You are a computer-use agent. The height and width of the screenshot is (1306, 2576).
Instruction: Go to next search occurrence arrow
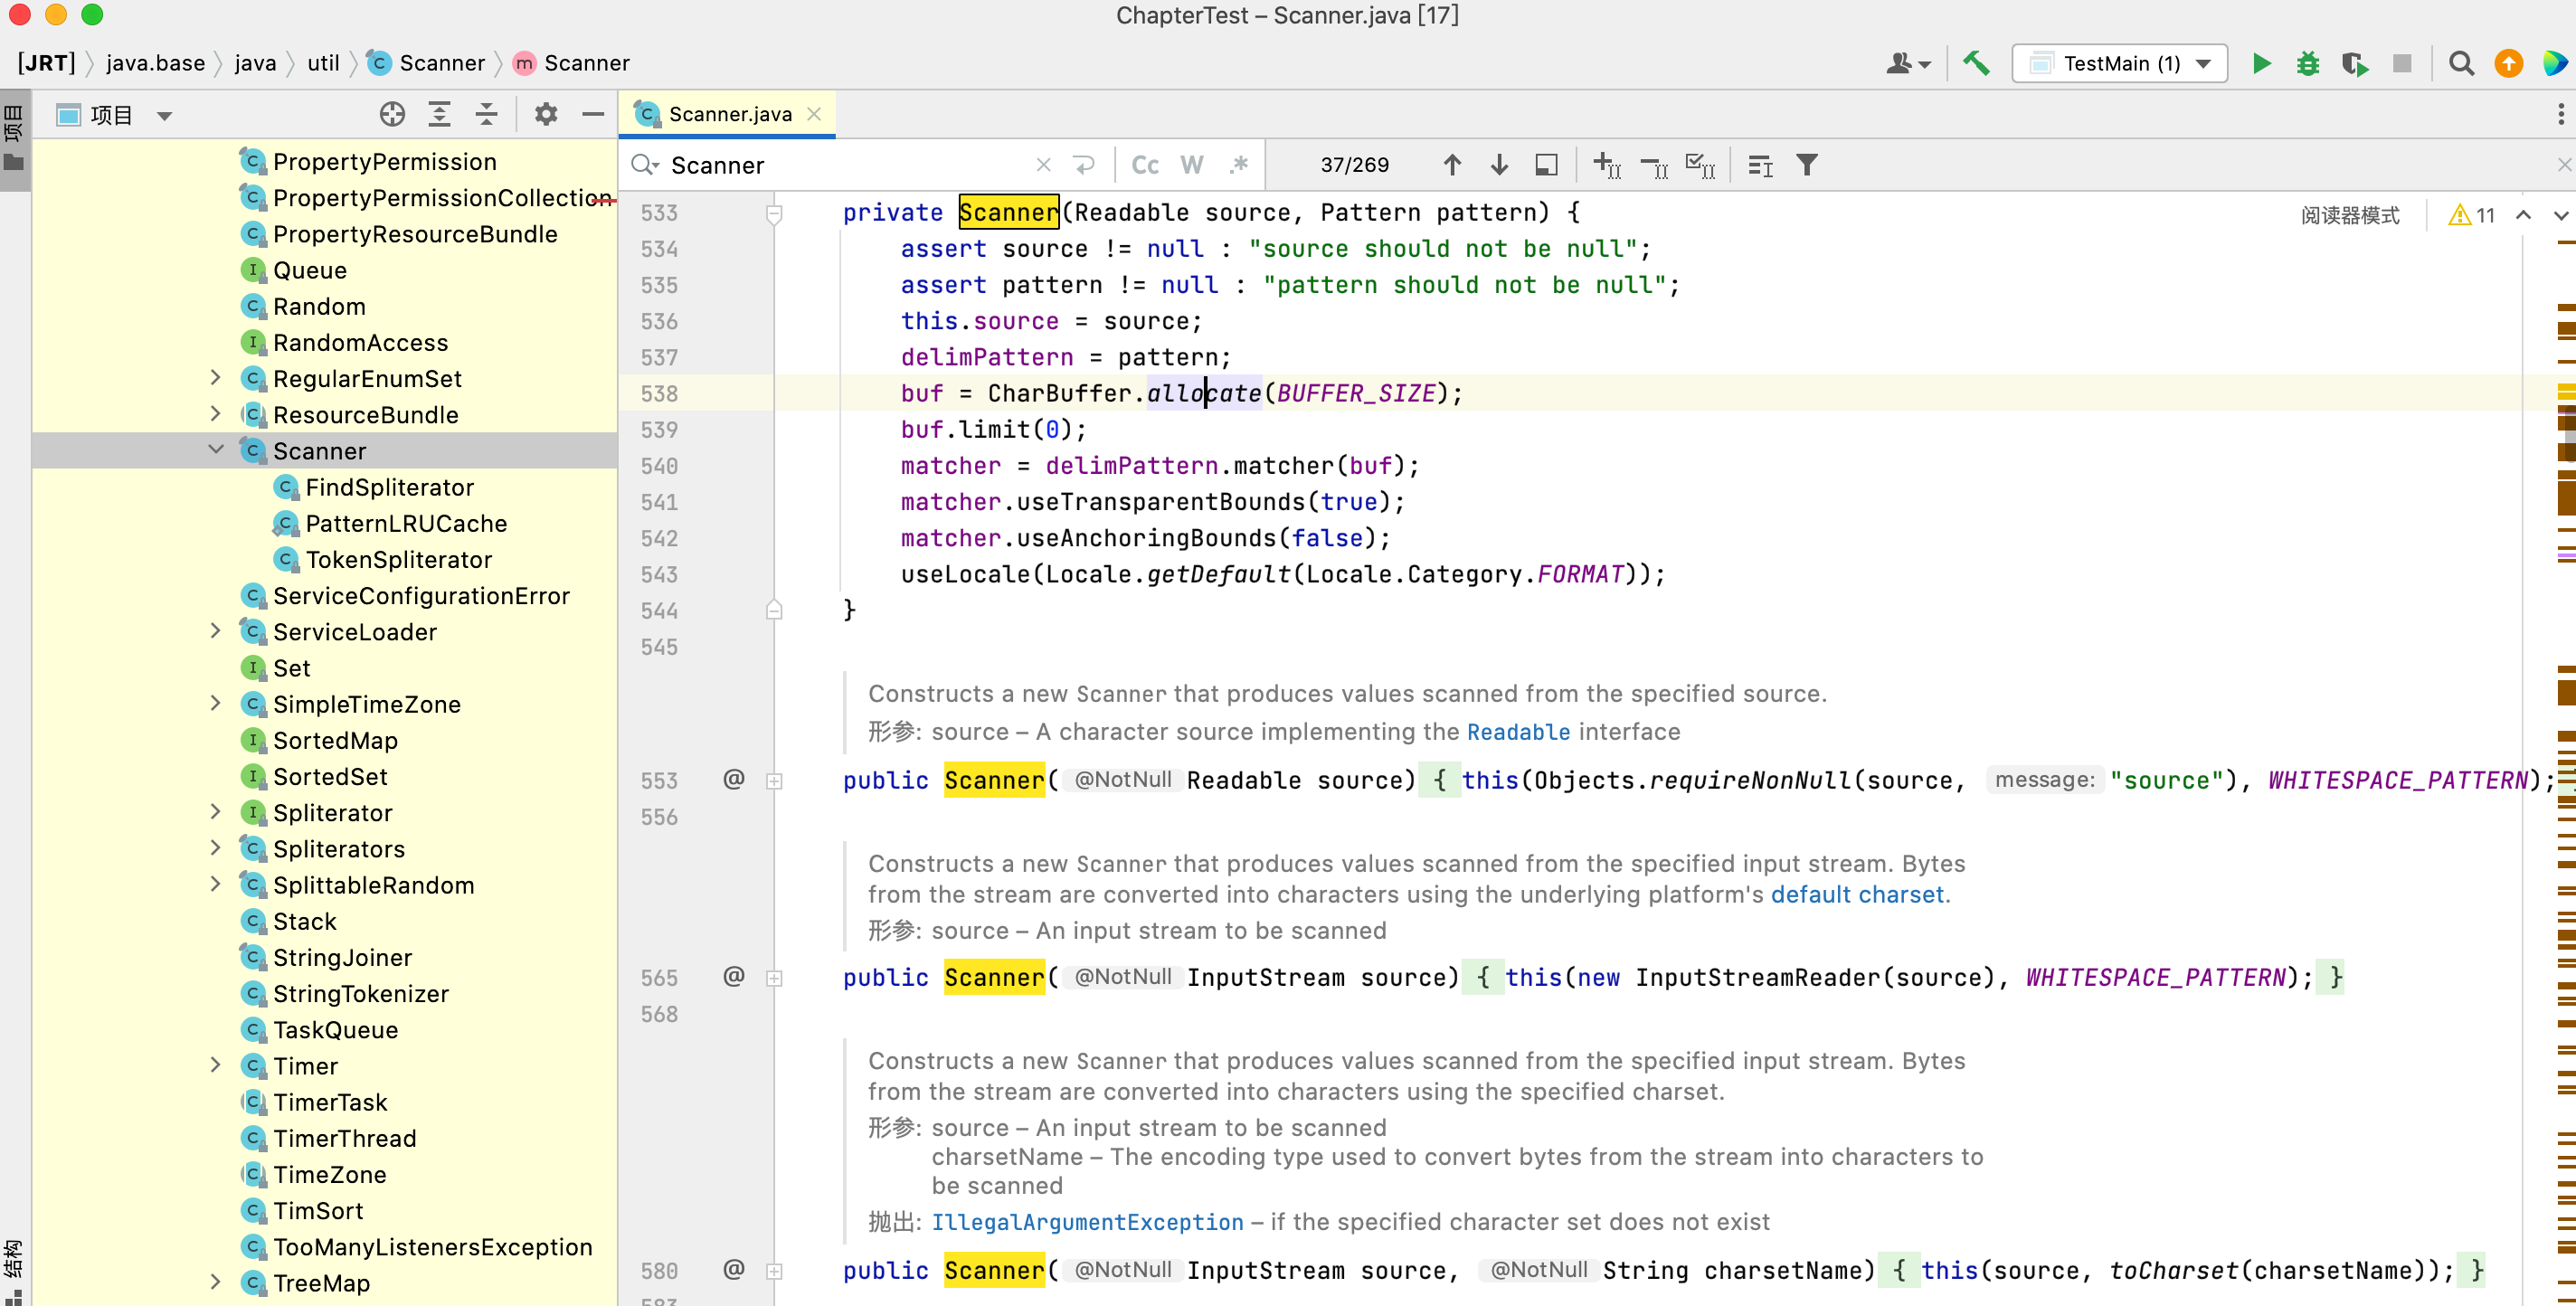coord(1499,165)
